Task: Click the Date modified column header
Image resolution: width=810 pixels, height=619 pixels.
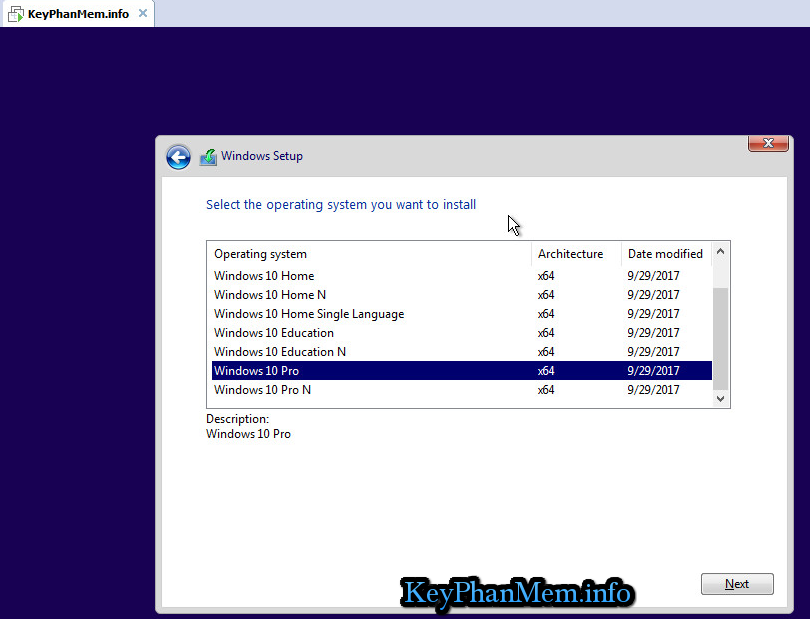Action: coord(666,254)
